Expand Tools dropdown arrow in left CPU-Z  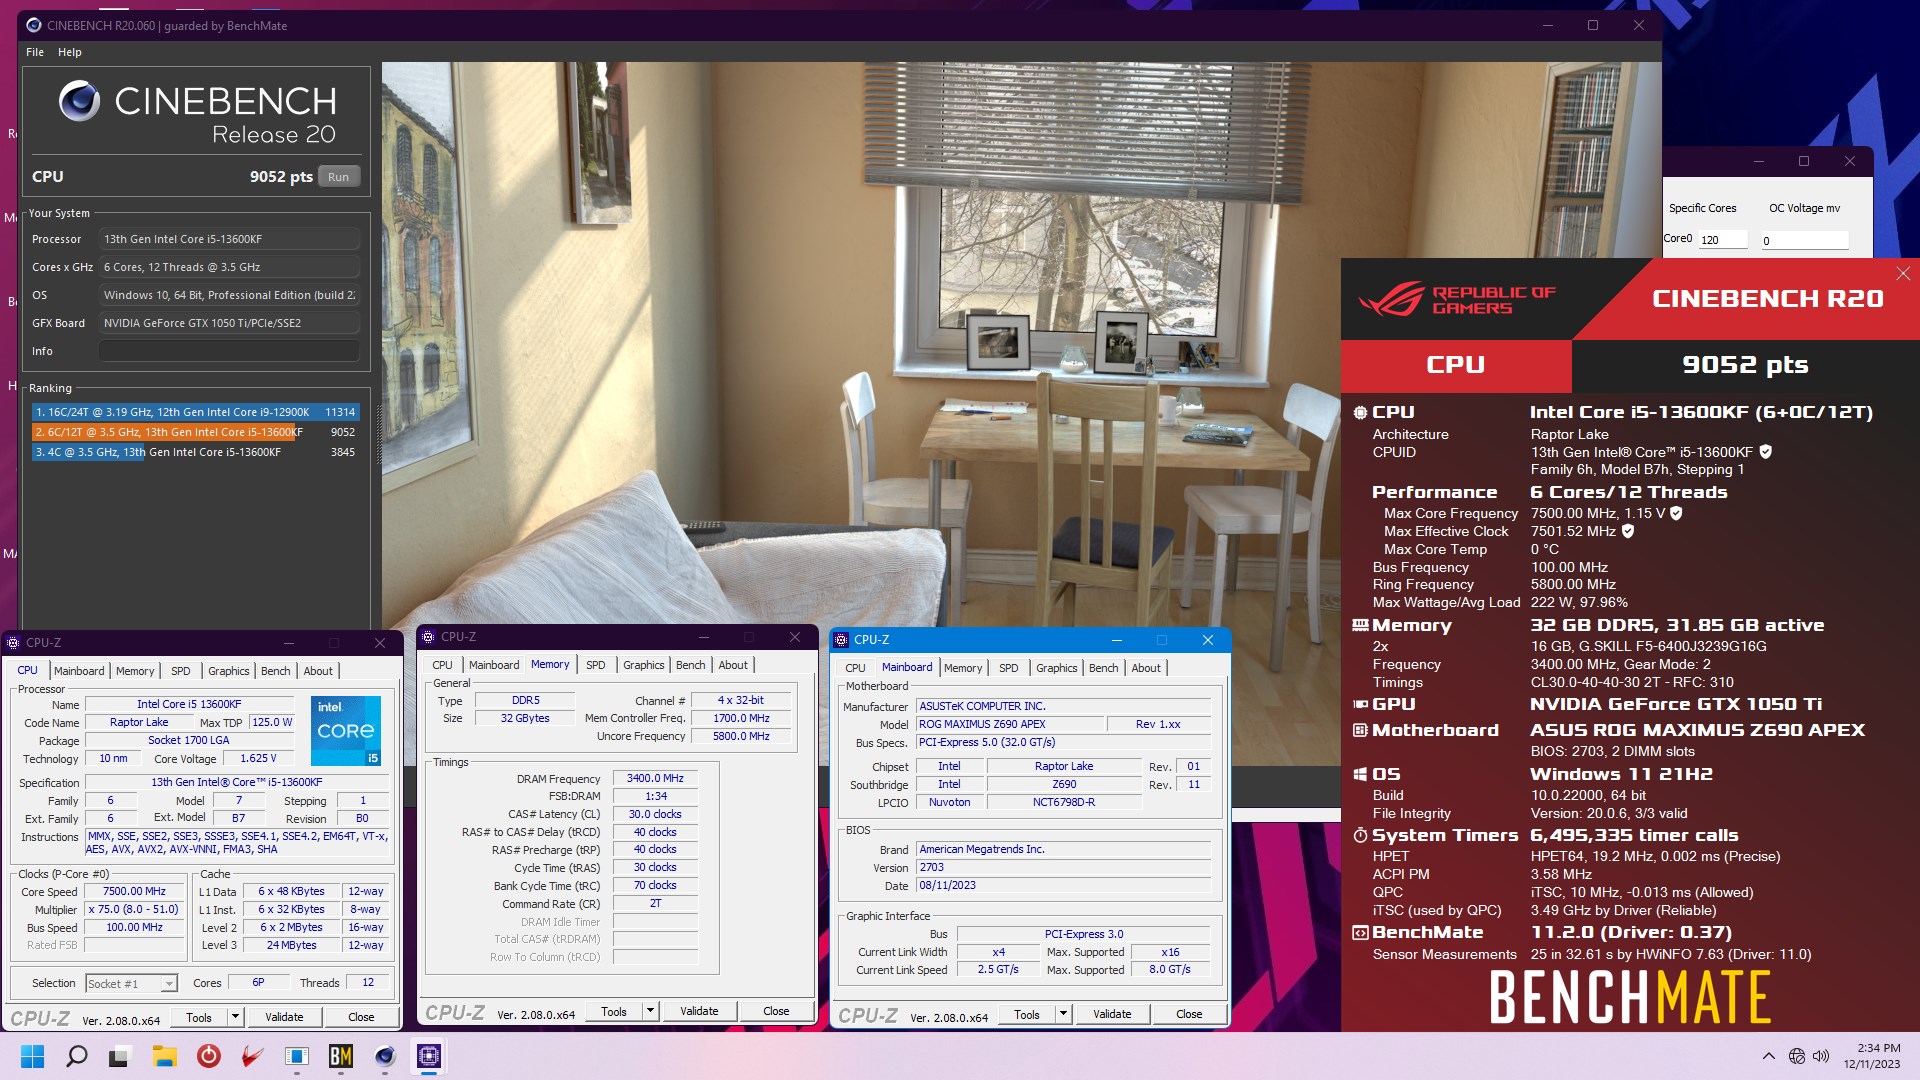pos(235,1017)
